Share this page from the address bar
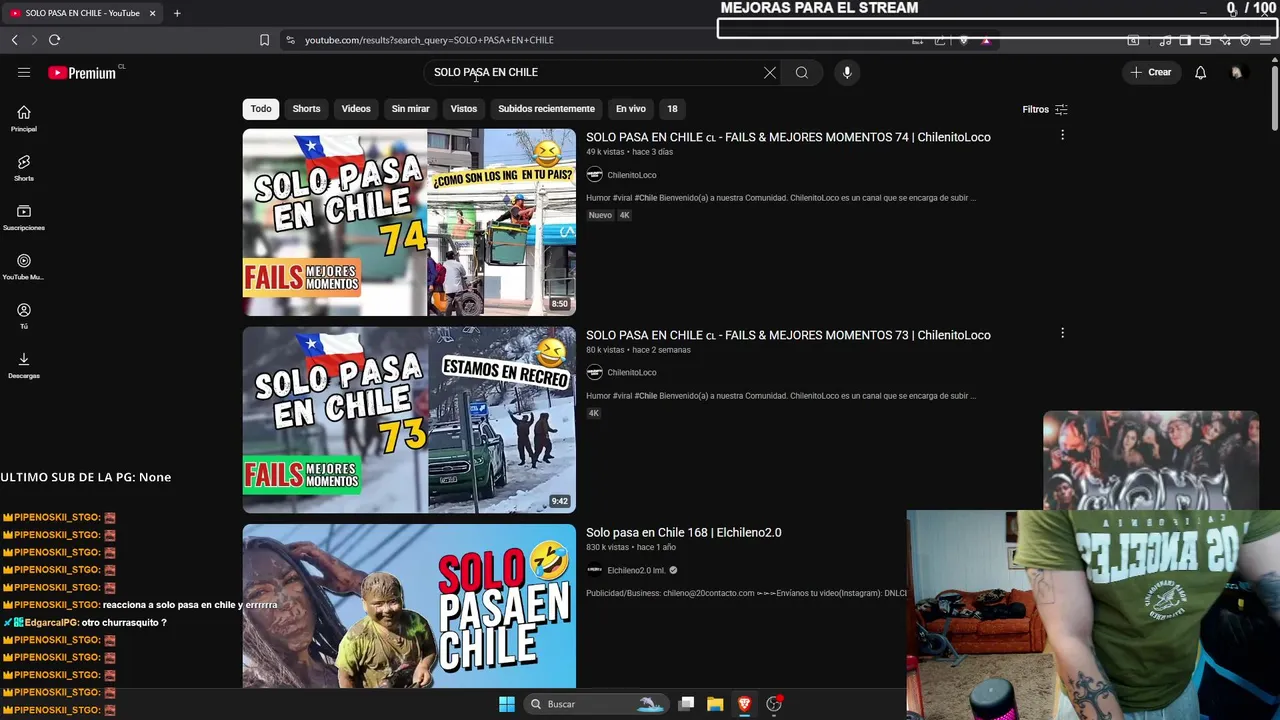The width and height of the screenshot is (1280, 720). tap(940, 41)
